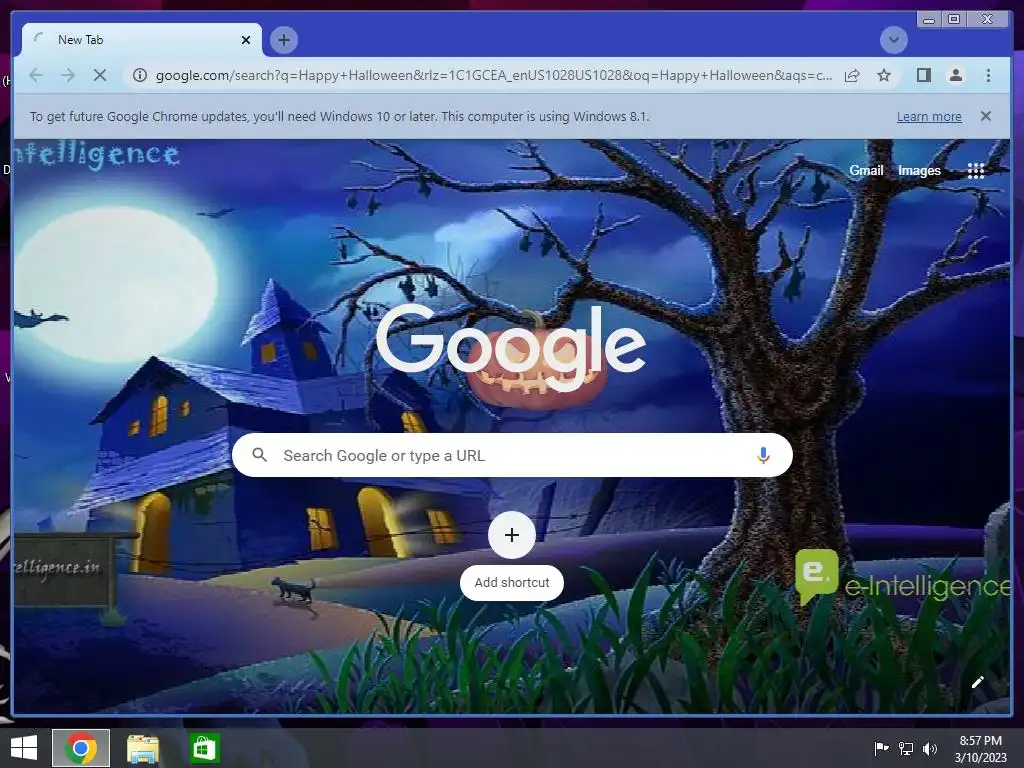Open File Explorer from the taskbar
The width and height of the screenshot is (1024, 768).
pyautogui.click(x=142, y=748)
